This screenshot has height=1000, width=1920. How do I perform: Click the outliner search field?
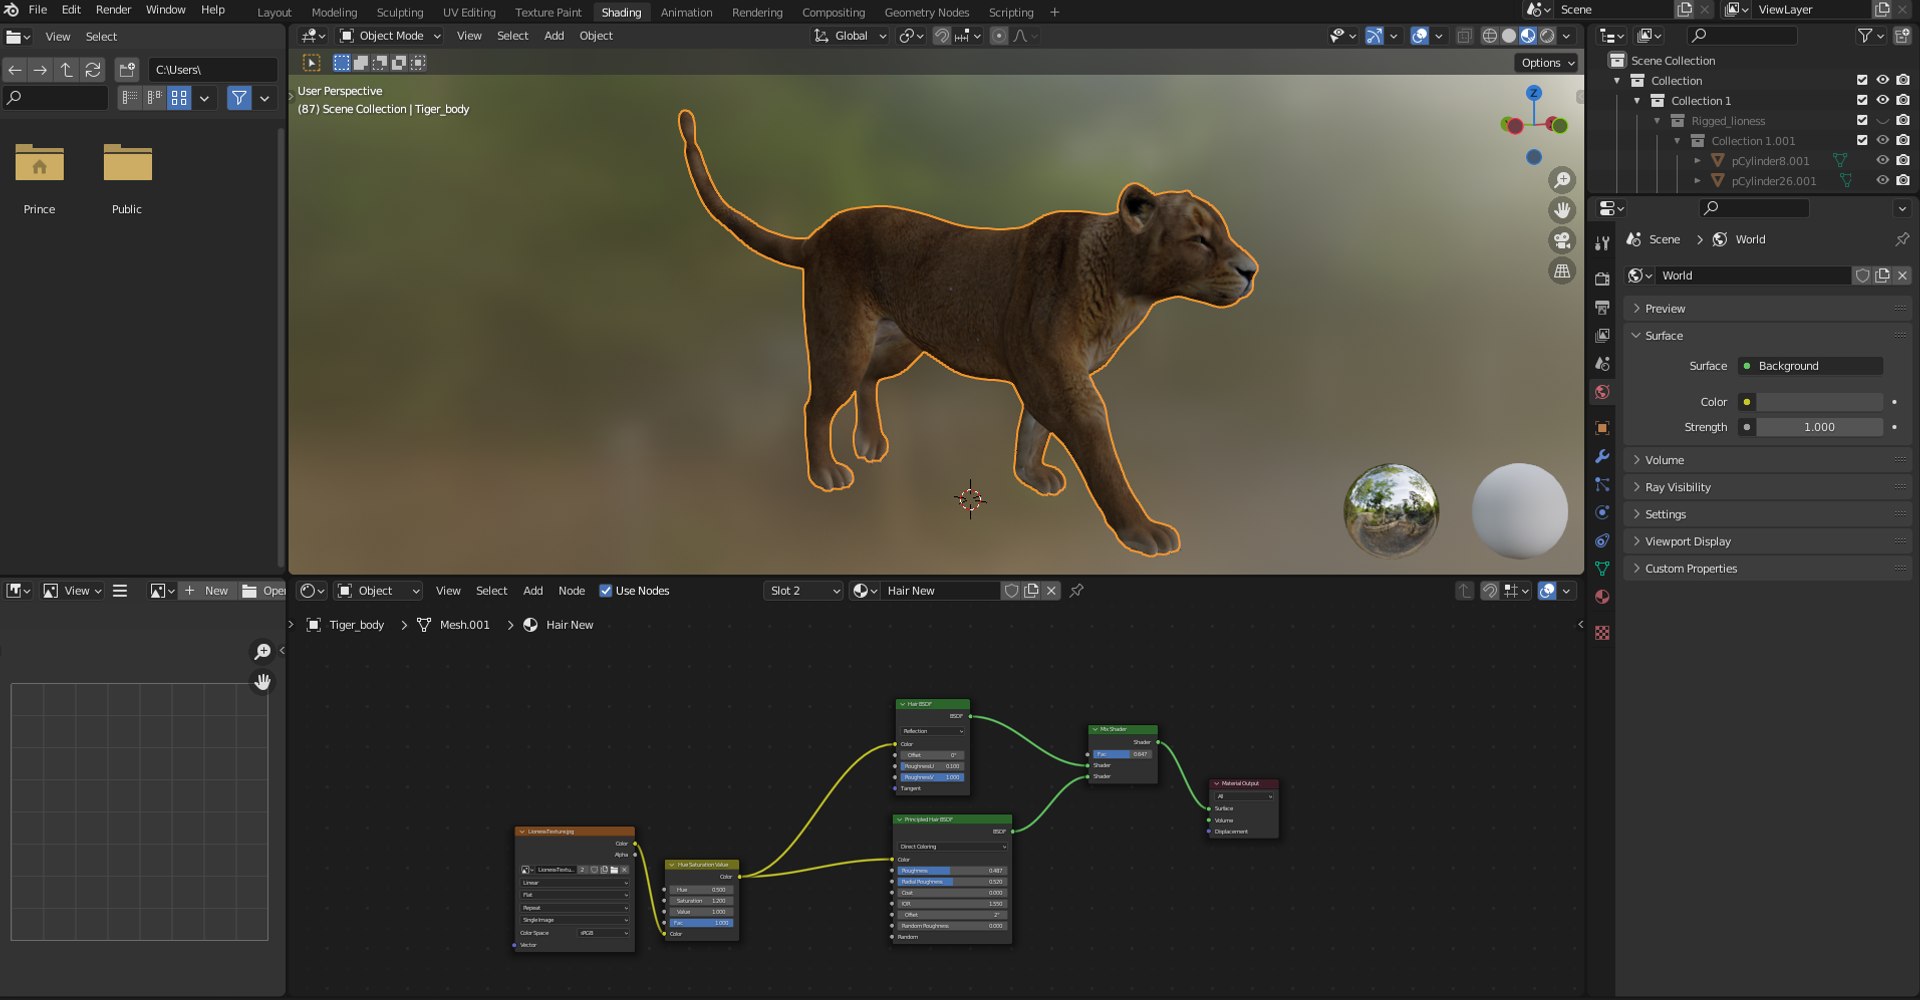pos(1741,36)
